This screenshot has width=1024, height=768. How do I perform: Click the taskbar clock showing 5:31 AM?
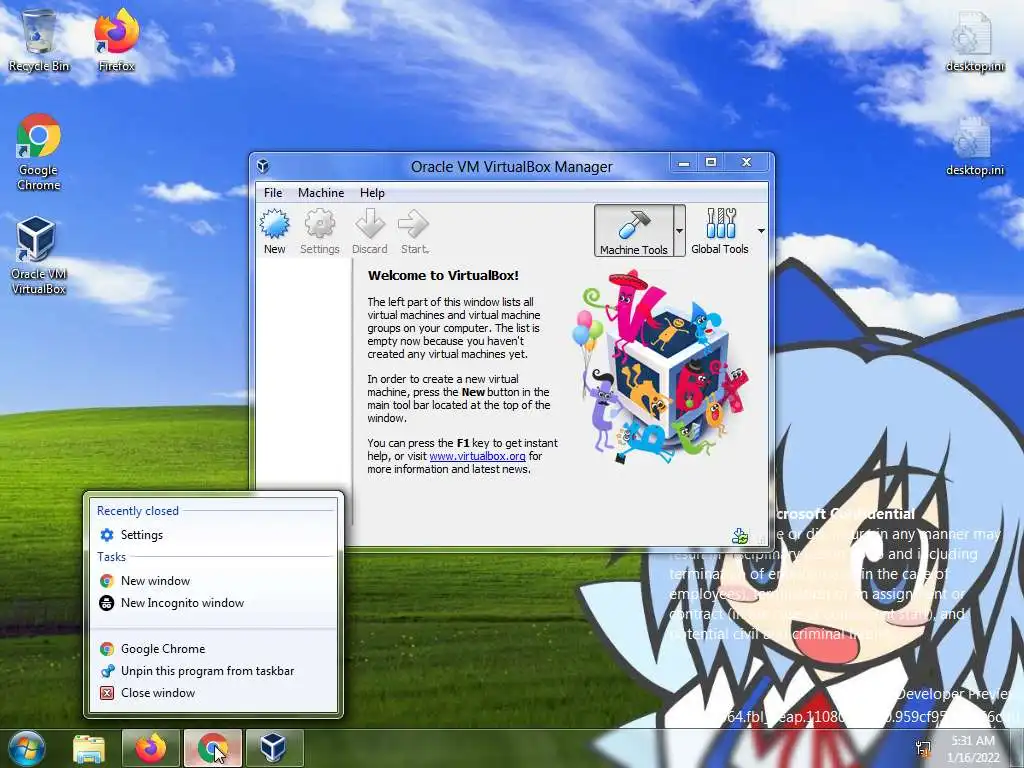[x=973, y=749]
